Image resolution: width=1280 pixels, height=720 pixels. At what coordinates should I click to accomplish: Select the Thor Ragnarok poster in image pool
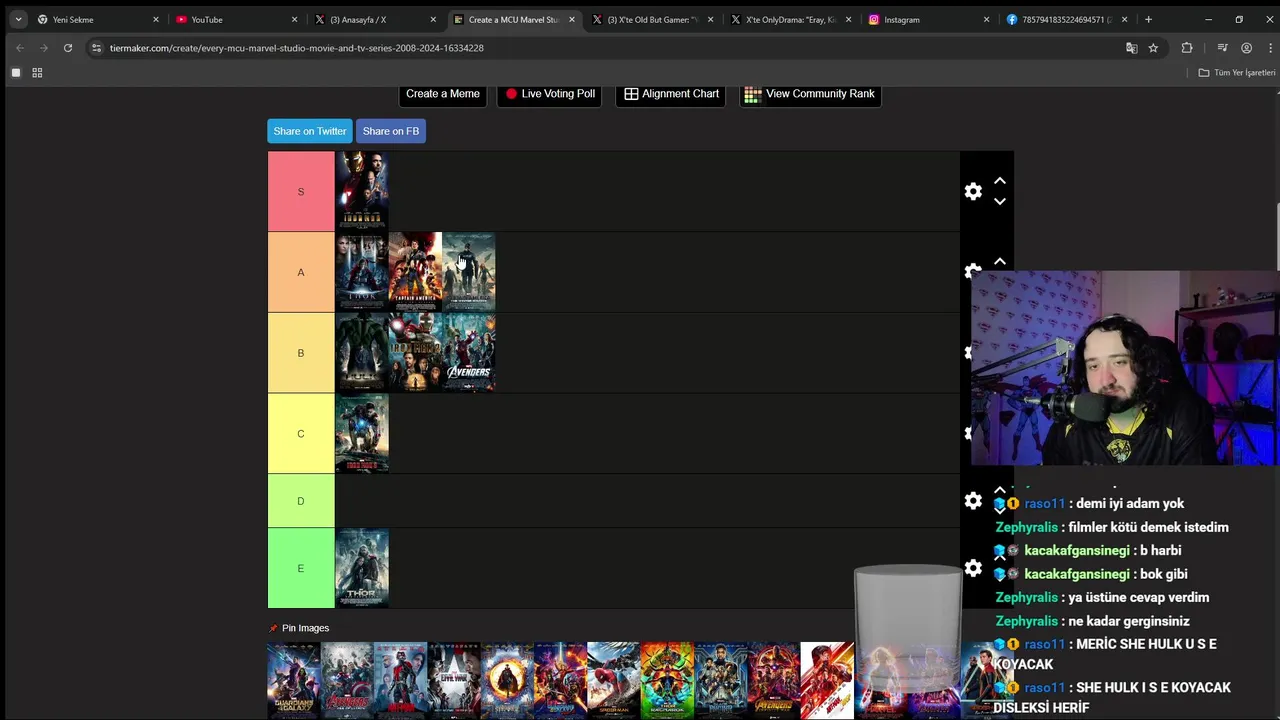[667, 681]
